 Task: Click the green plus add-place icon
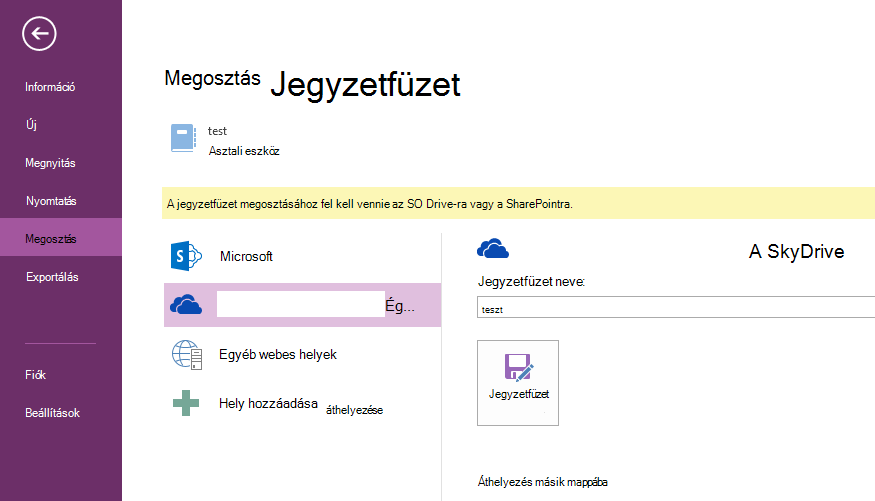point(186,403)
